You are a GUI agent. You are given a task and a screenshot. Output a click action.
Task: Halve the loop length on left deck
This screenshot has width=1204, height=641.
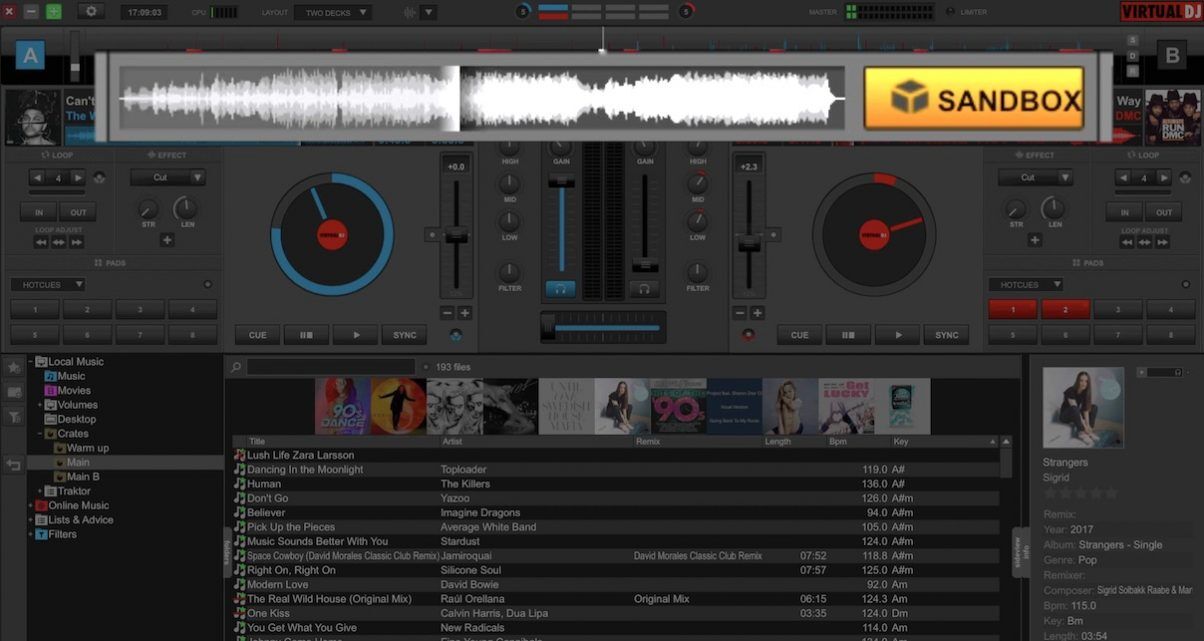coord(38,178)
